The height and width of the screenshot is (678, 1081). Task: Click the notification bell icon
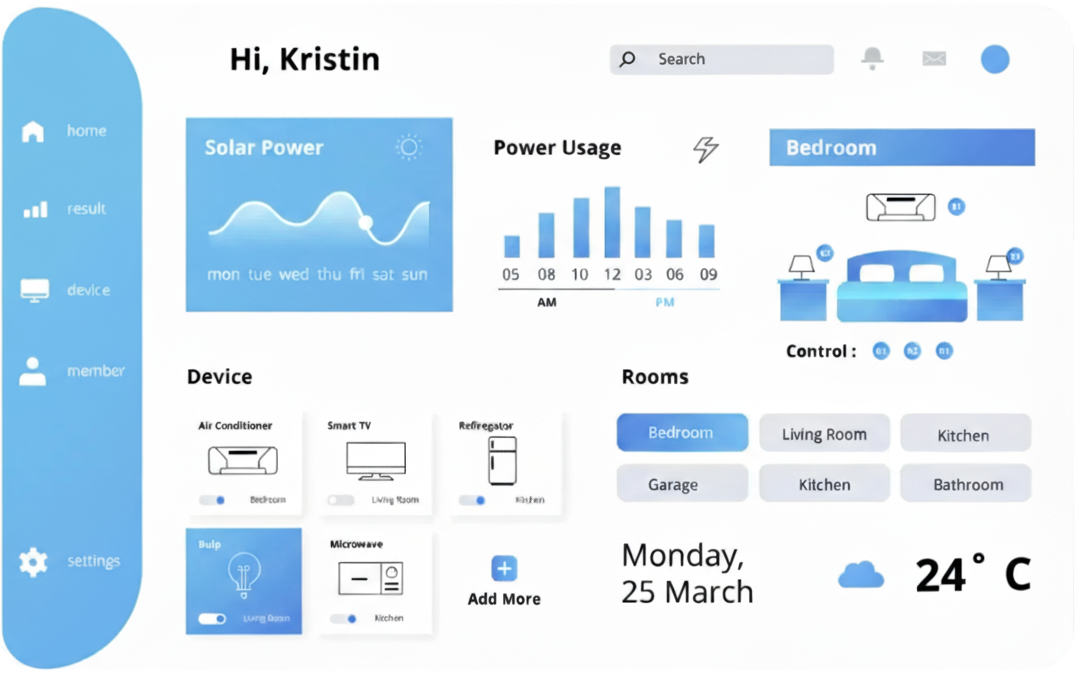tap(872, 58)
